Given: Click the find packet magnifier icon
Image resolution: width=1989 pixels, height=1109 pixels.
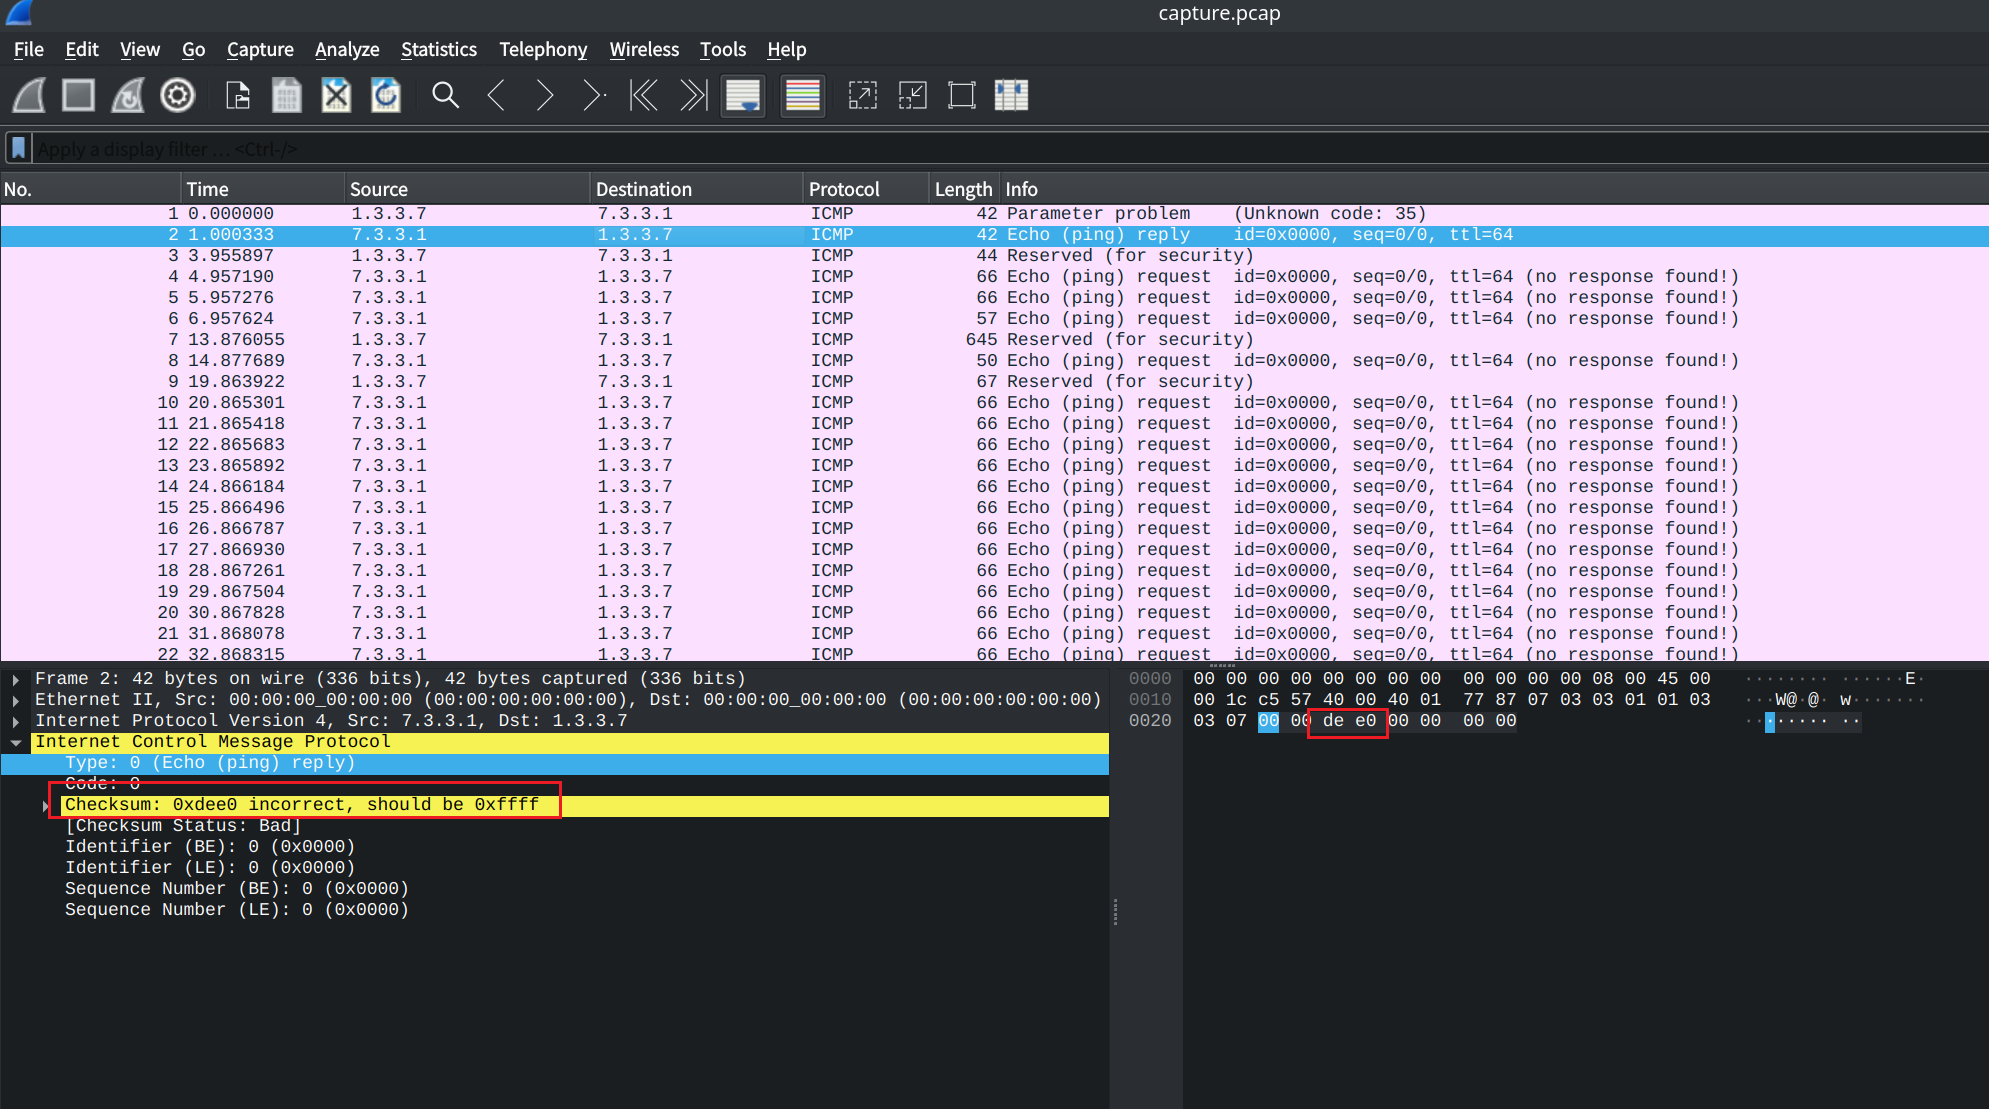Looking at the screenshot, I should [445, 96].
